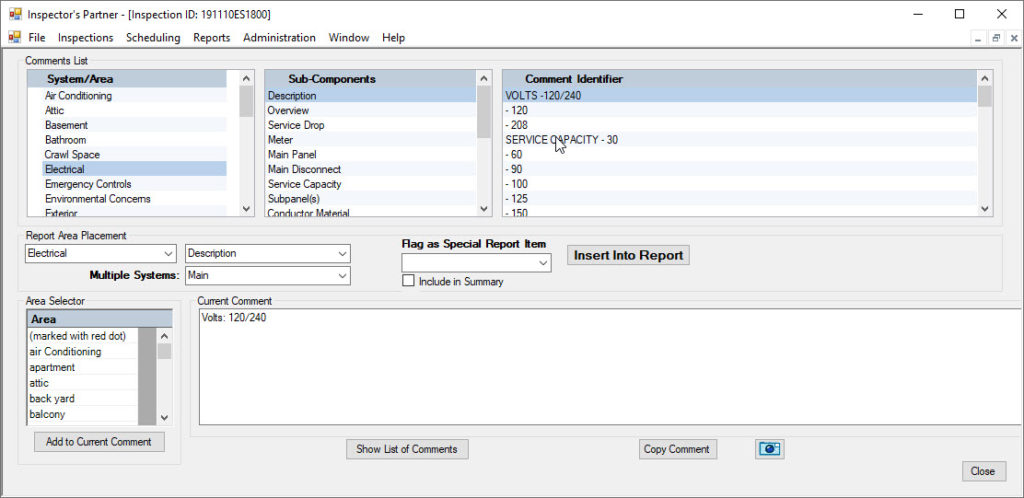Open the Inspections menu

coord(86,37)
